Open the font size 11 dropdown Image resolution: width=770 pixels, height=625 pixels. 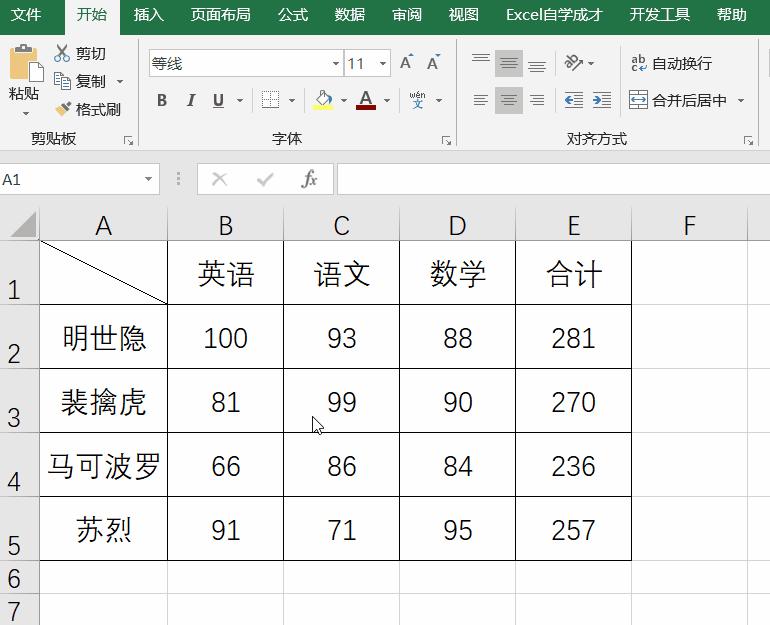tap(383, 63)
